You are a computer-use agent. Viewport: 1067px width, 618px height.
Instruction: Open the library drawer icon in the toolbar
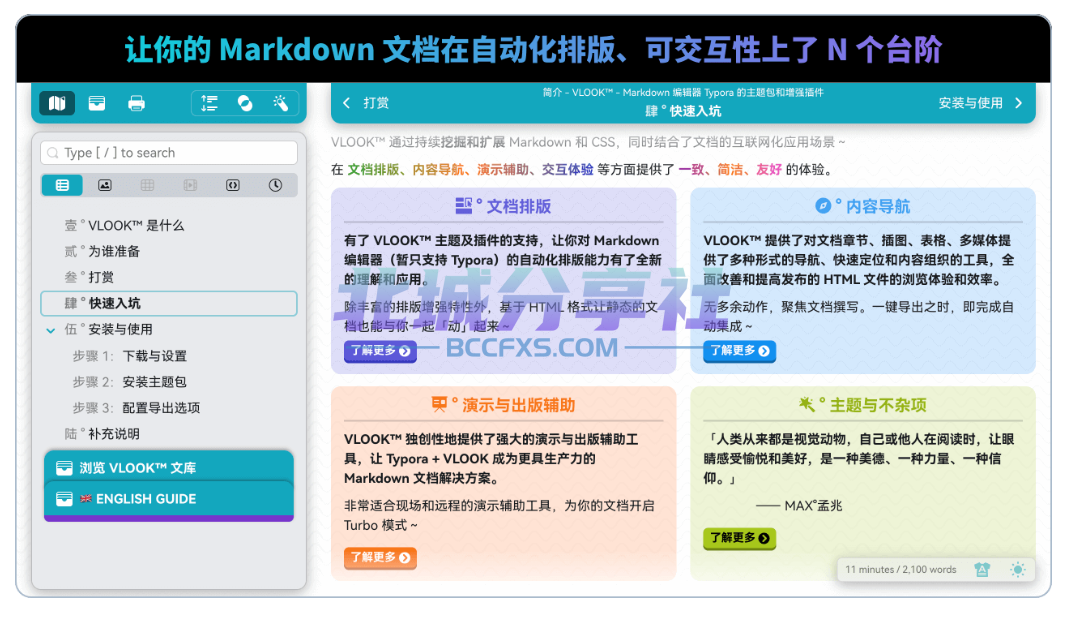click(97, 103)
